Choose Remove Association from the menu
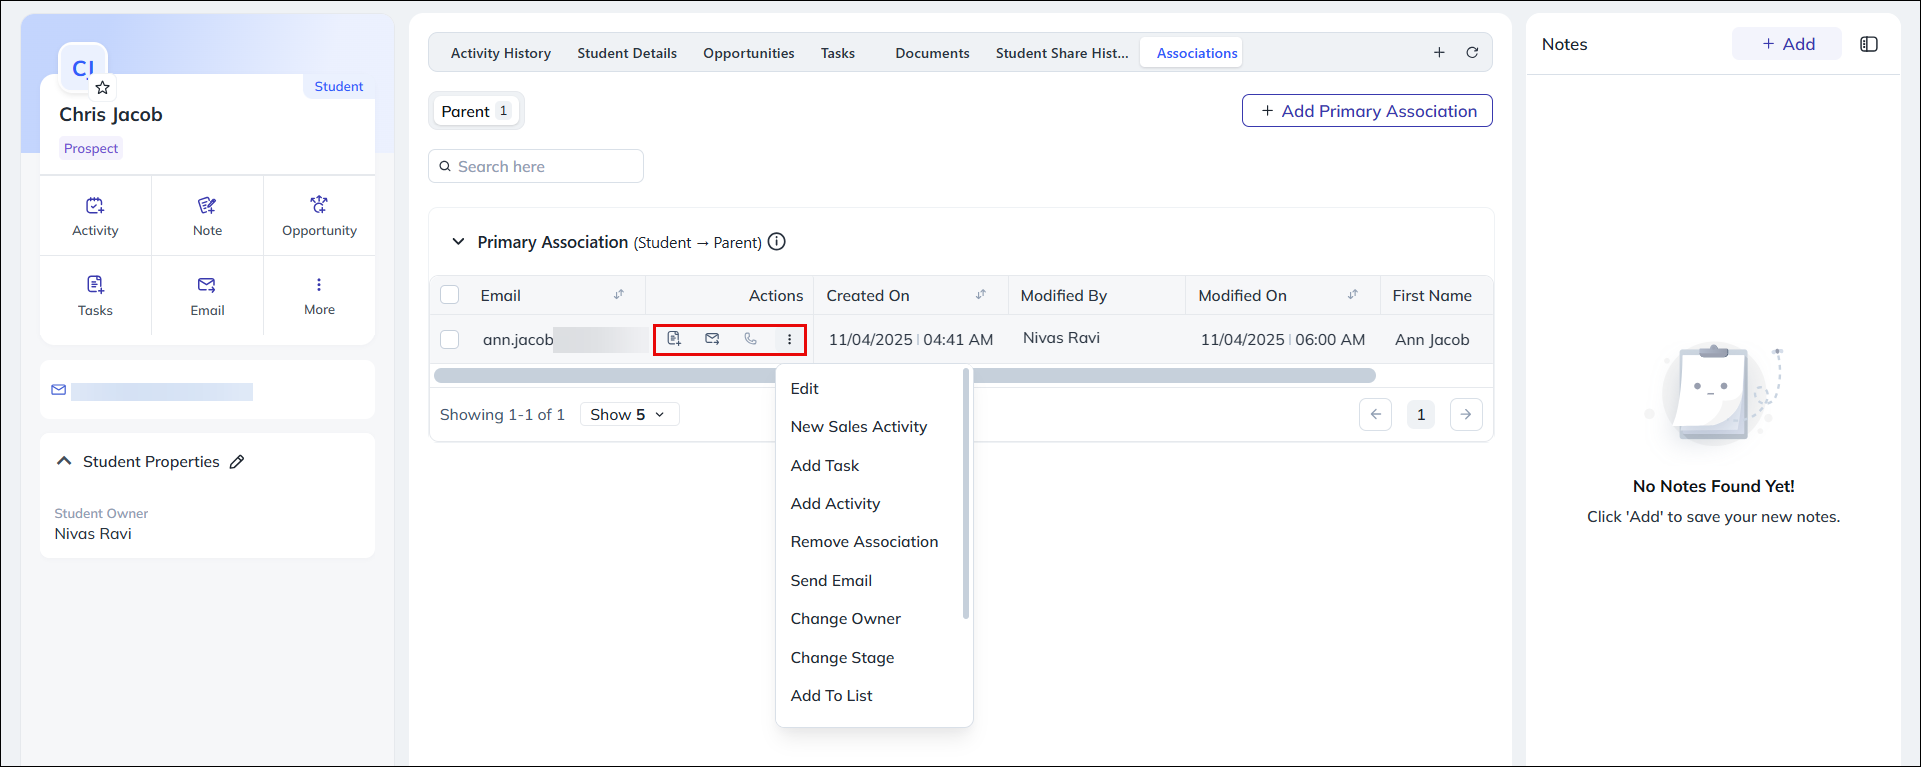 (864, 542)
